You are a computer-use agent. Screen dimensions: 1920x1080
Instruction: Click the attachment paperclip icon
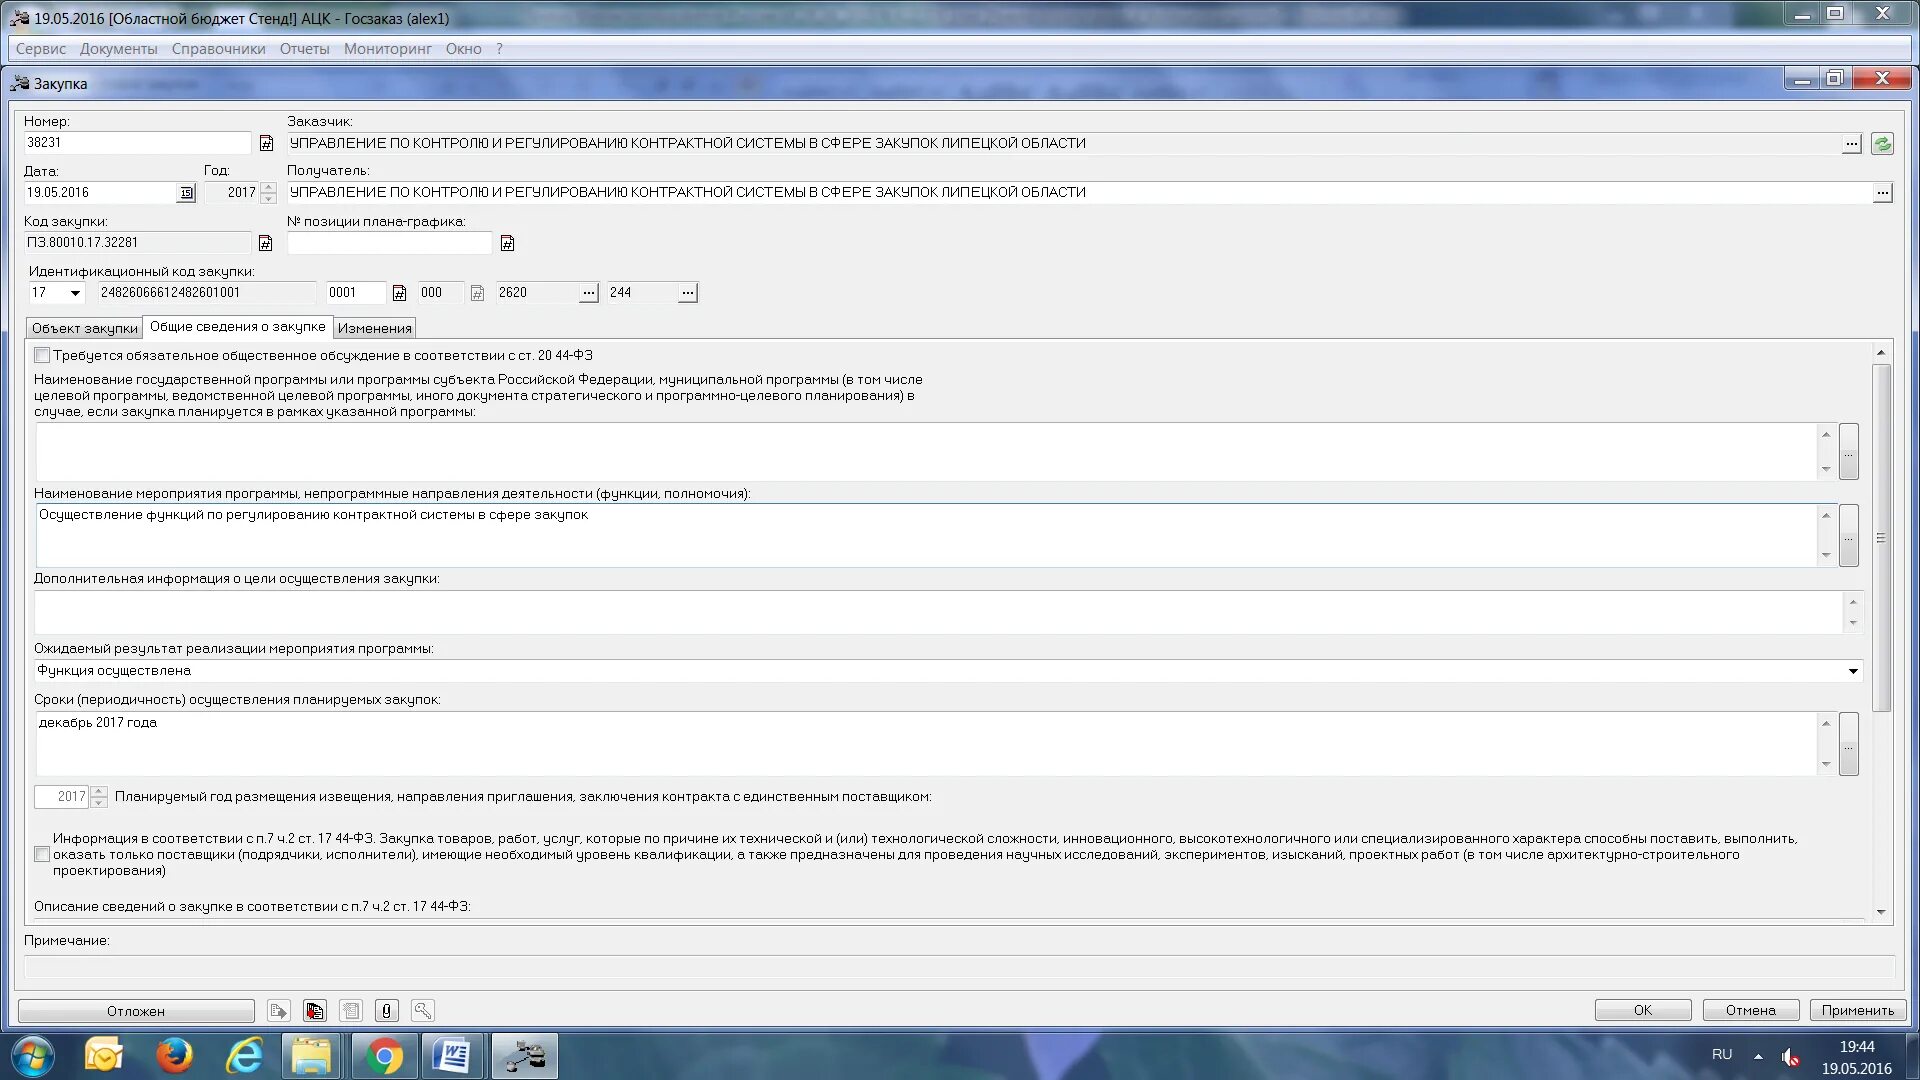(x=386, y=1011)
